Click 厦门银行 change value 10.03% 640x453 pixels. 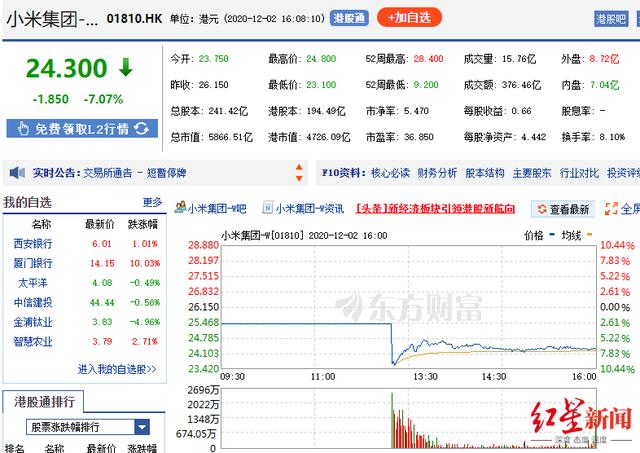145,263
